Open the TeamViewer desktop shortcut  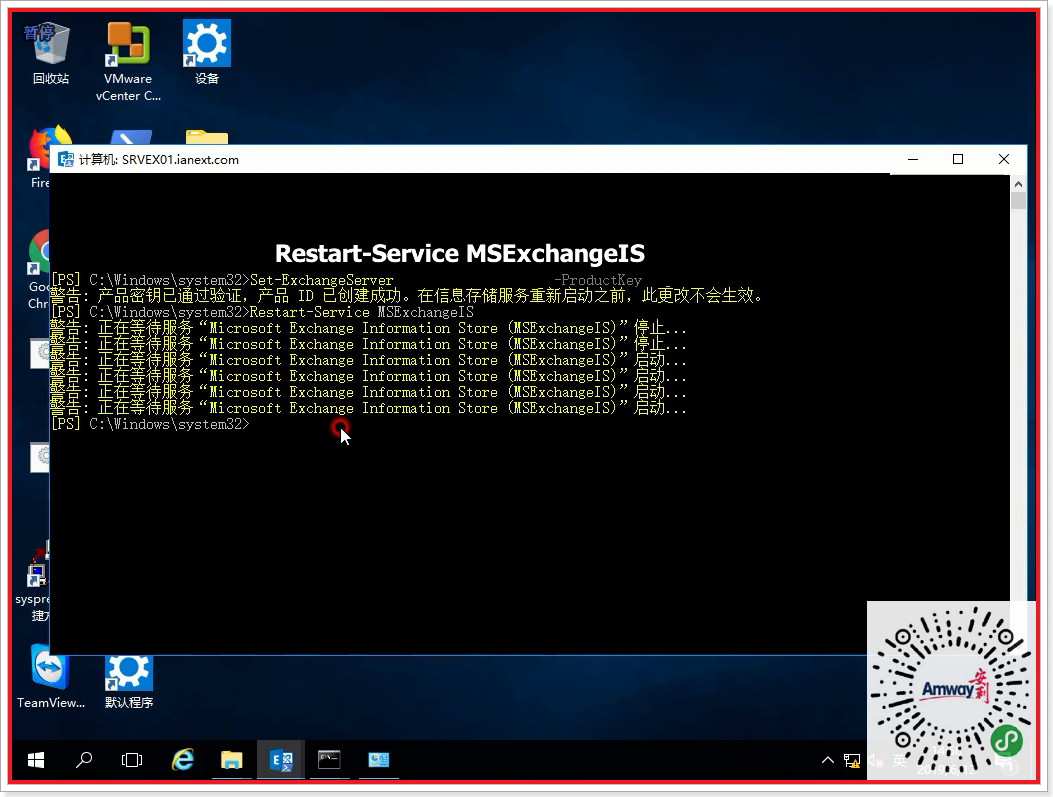(50, 676)
